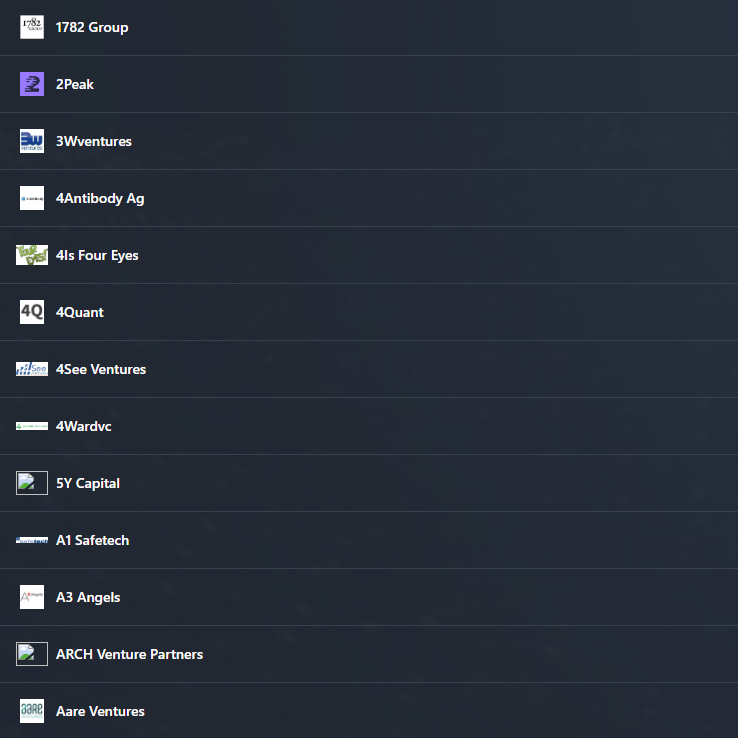This screenshot has width=738, height=738.
Task: Open the A1 Safetech name link
Action: pos(92,540)
